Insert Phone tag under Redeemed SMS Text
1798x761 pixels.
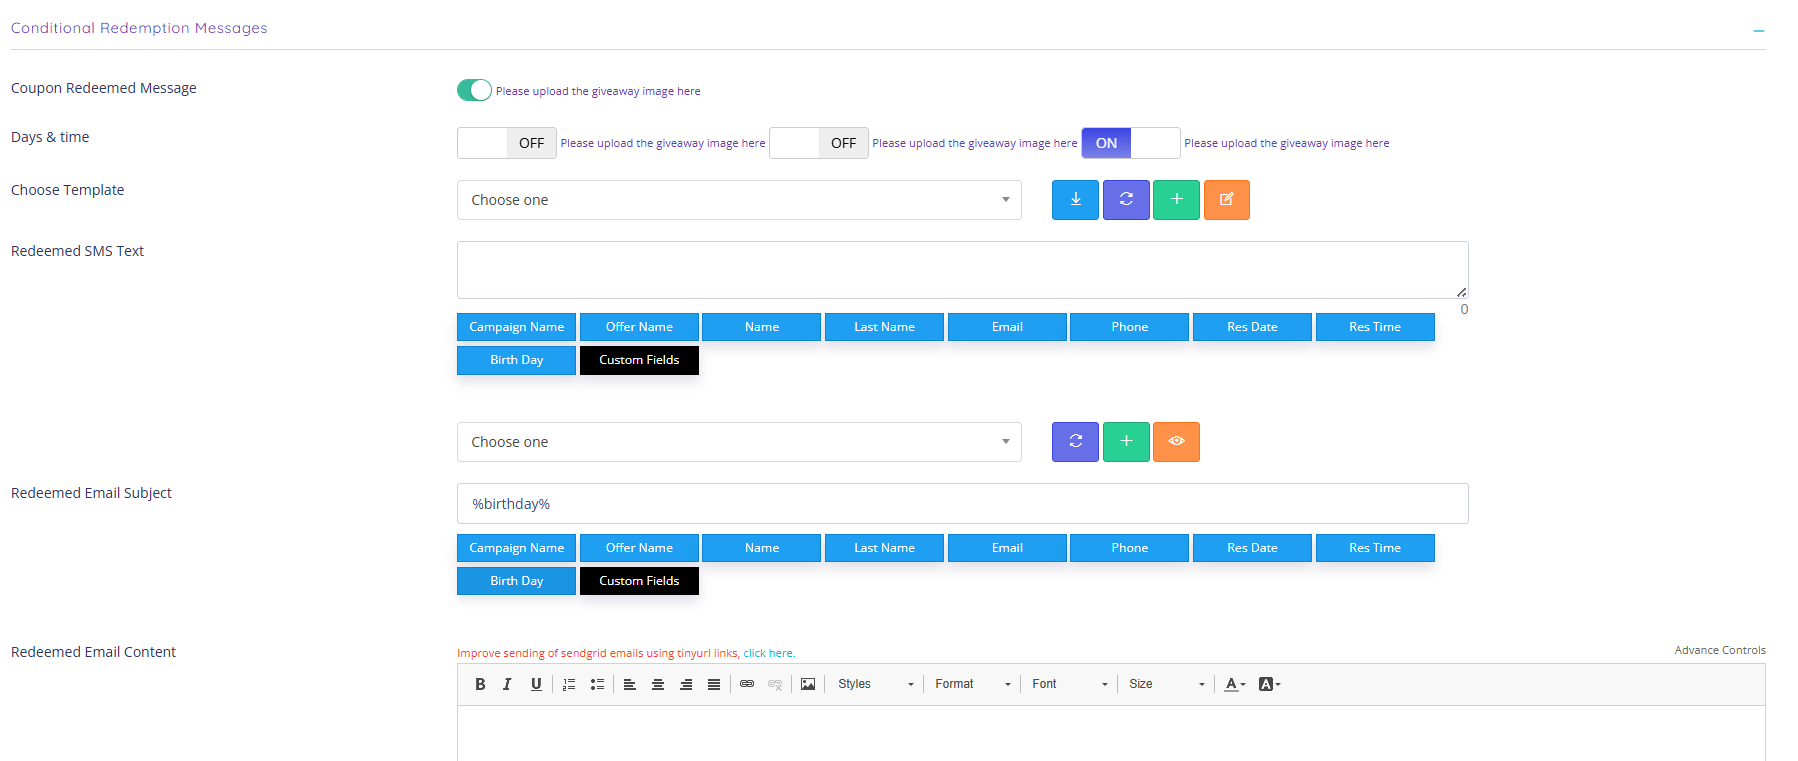[x=1129, y=327]
